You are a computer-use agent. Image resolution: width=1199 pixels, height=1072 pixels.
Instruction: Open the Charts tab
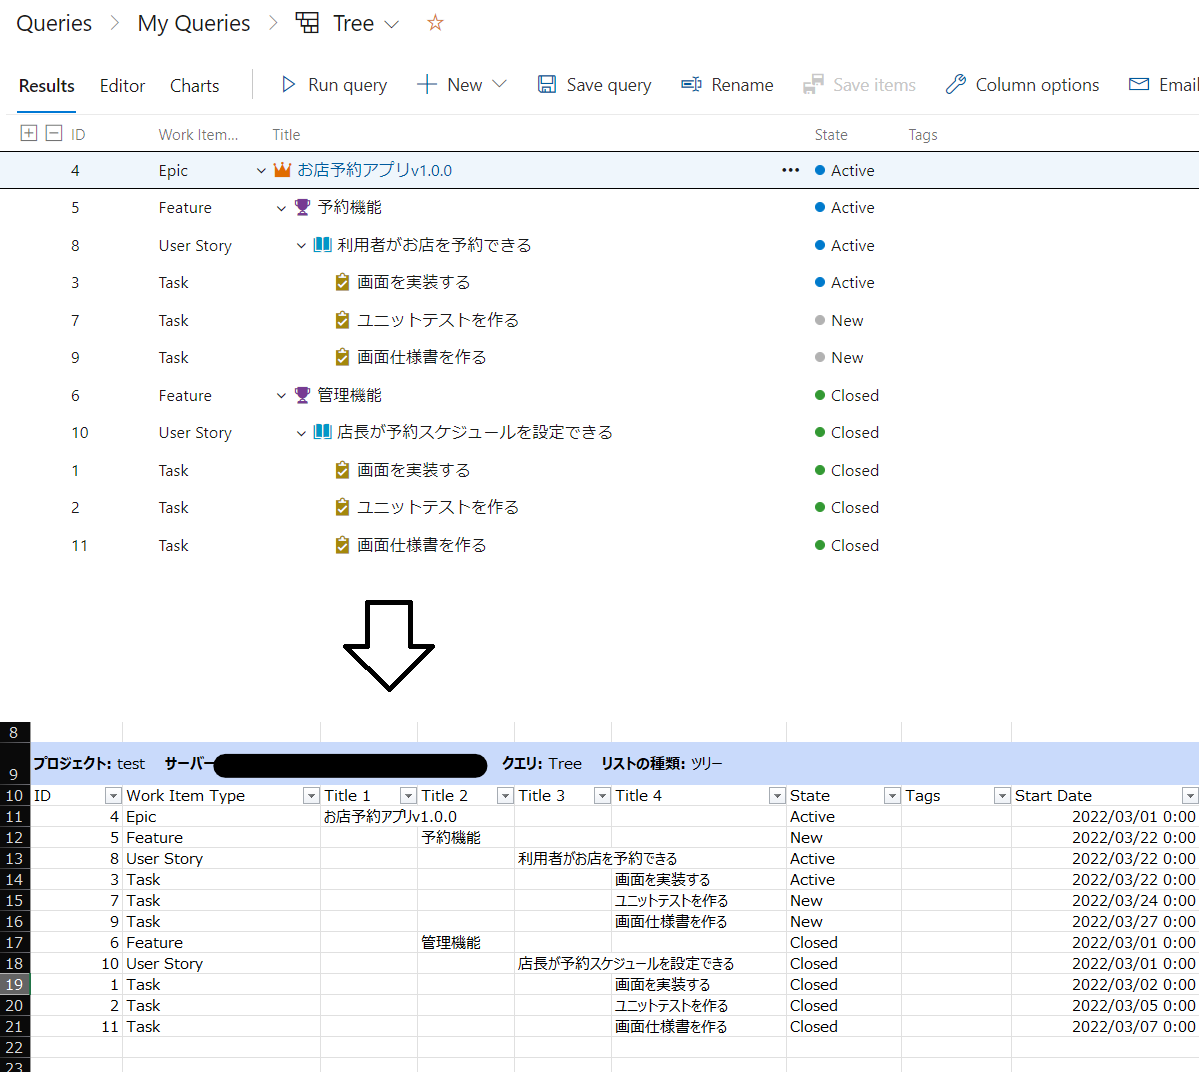point(194,86)
